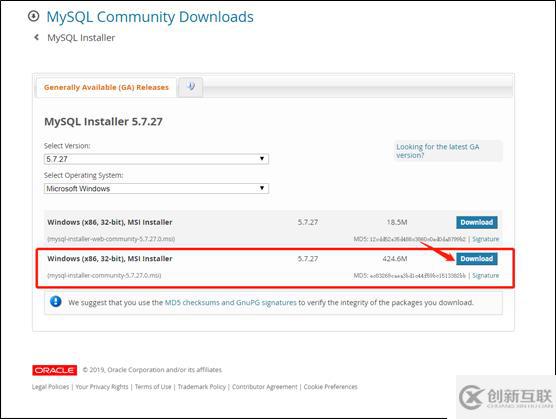This screenshot has height=419, width=556.
Task: Click the 18.5M file size value
Action: (x=397, y=222)
